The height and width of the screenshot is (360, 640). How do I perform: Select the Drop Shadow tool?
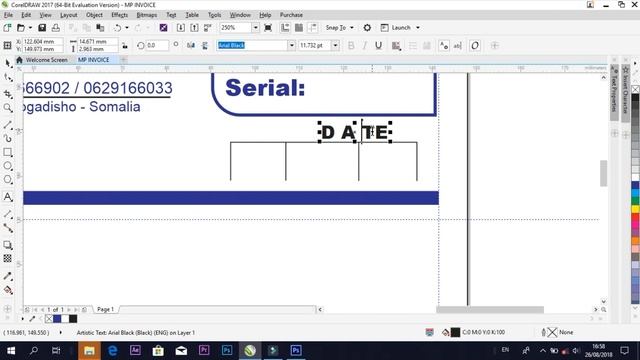point(8,245)
